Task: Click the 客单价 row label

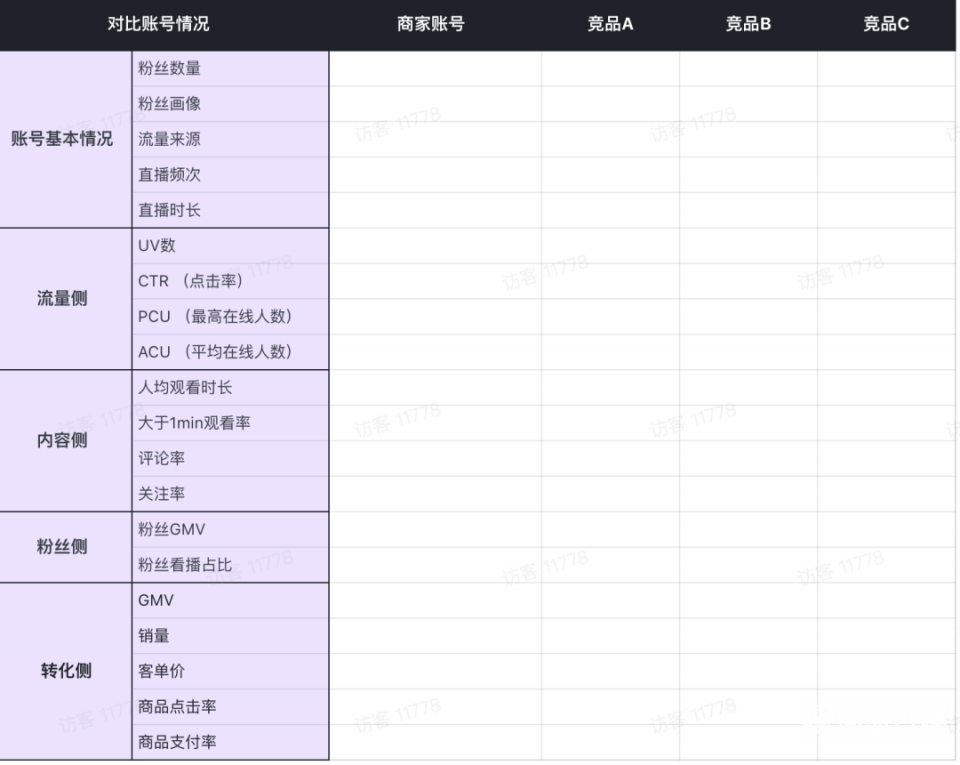Action: pyautogui.click(x=229, y=671)
